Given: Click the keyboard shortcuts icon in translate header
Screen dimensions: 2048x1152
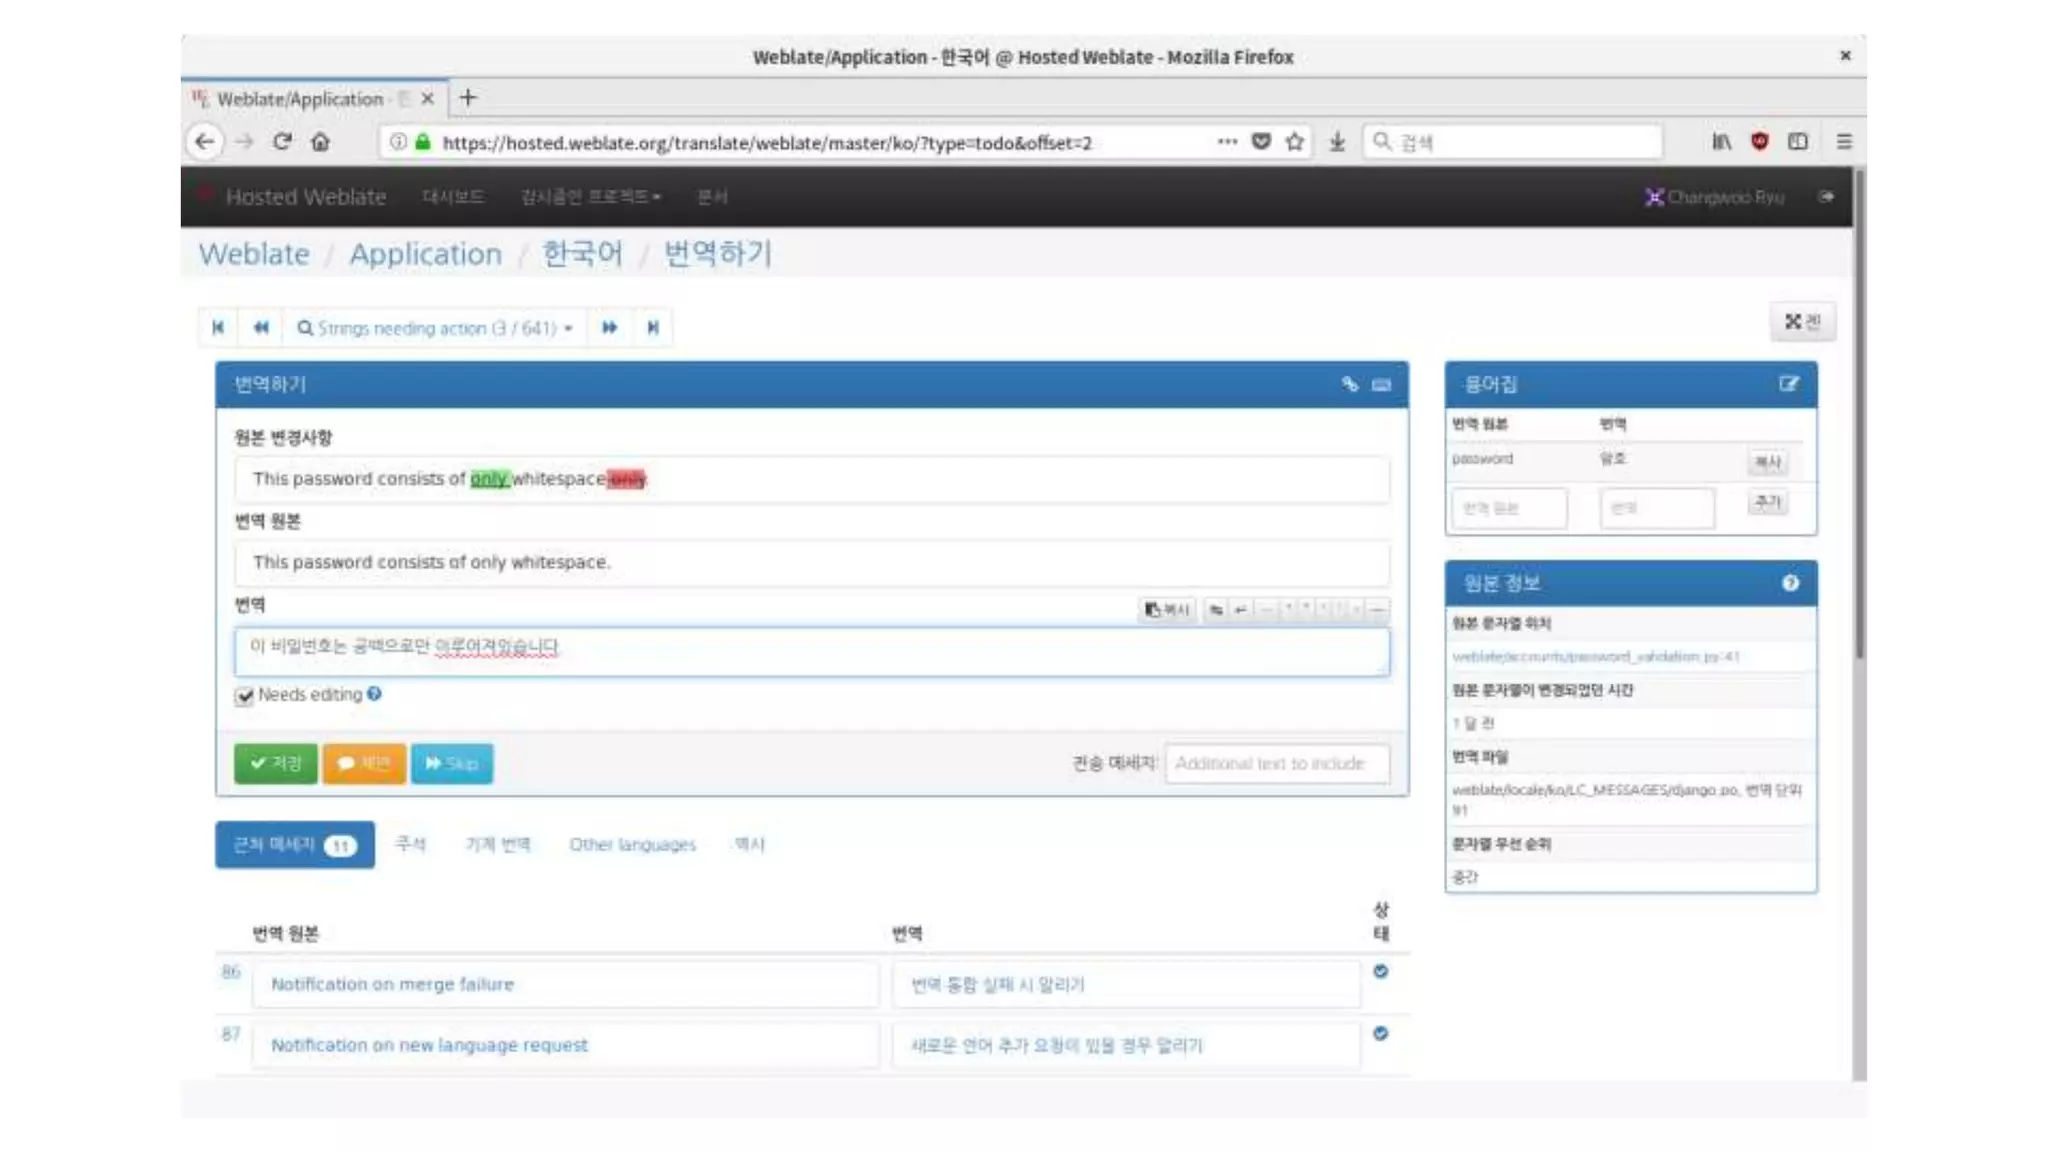Looking at the screenshot, I should point(1381,384).
